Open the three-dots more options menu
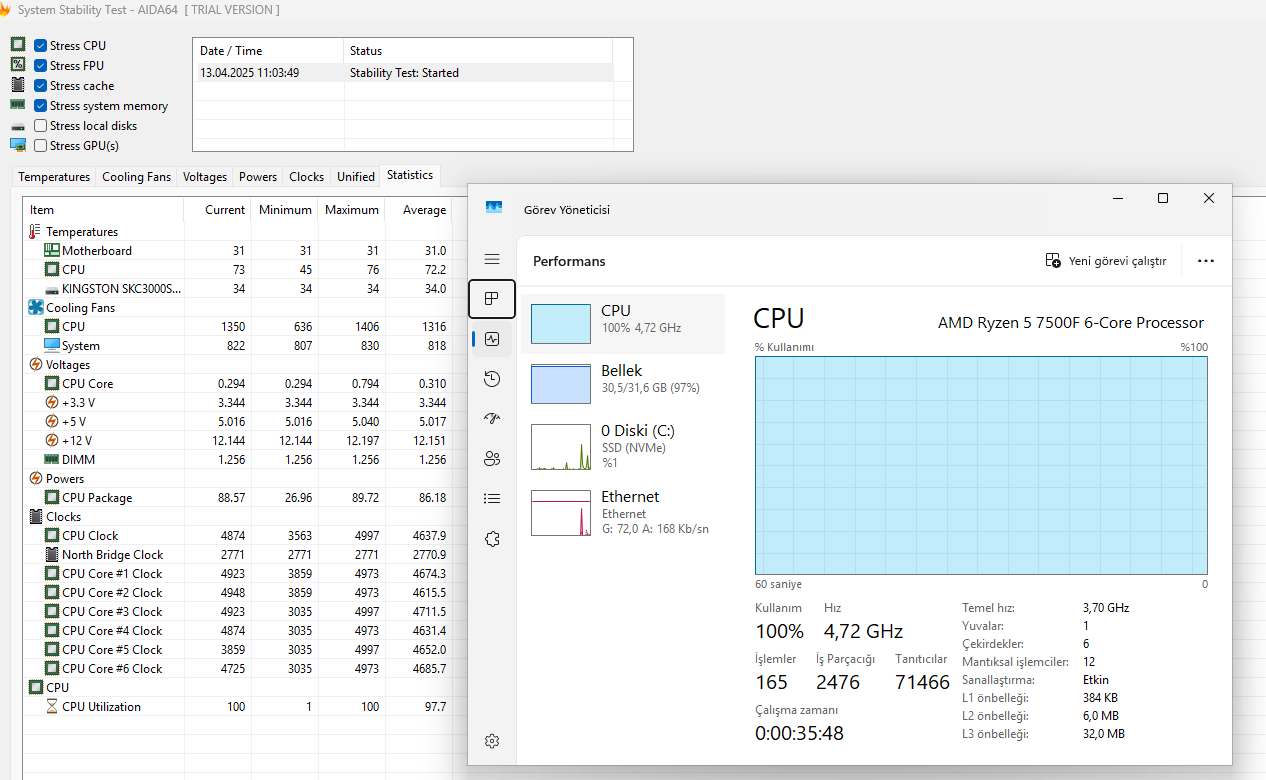The image size is (1266, 780). point(1206,261)
